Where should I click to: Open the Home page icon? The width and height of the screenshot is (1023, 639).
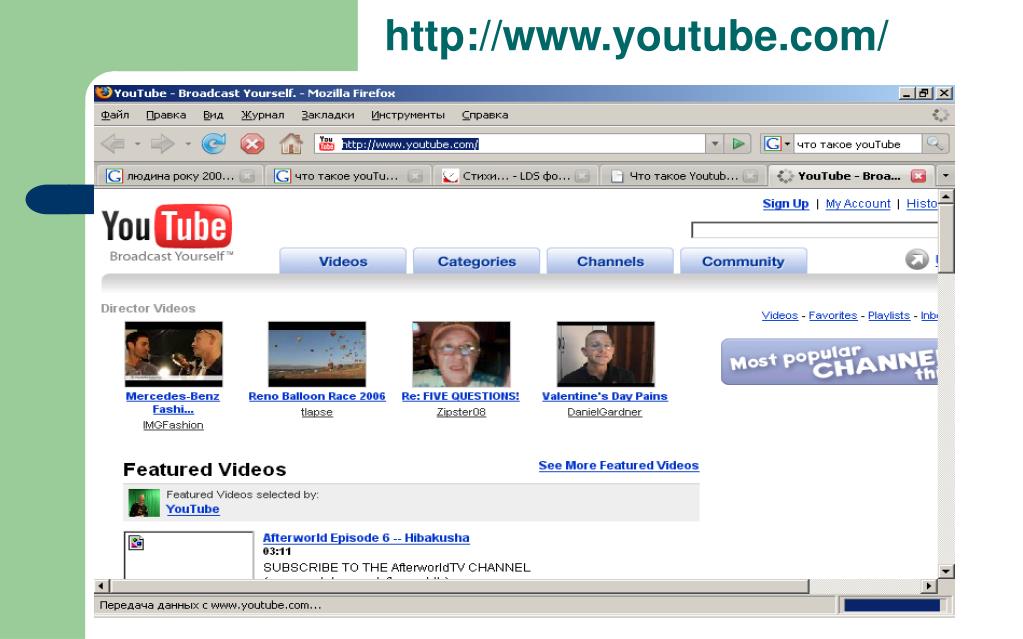pos(291,143)
